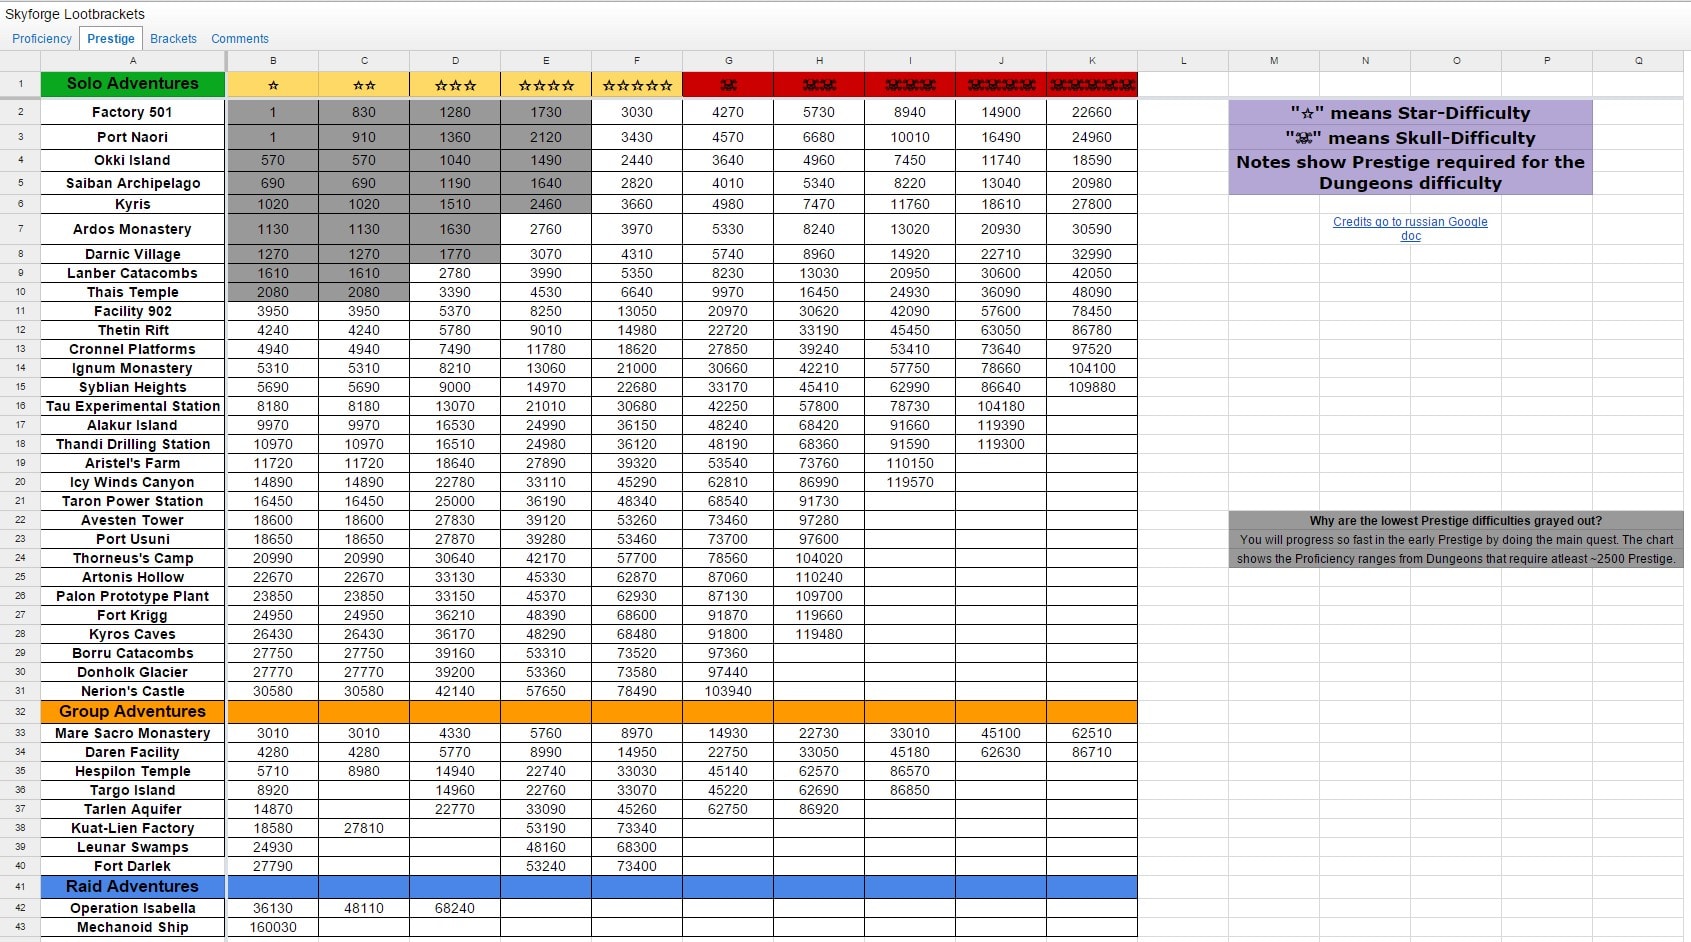Follow the Credits go to russian Google doc link
The width and height of the screenshot is (1691, 942).
tap(1410, 229)
